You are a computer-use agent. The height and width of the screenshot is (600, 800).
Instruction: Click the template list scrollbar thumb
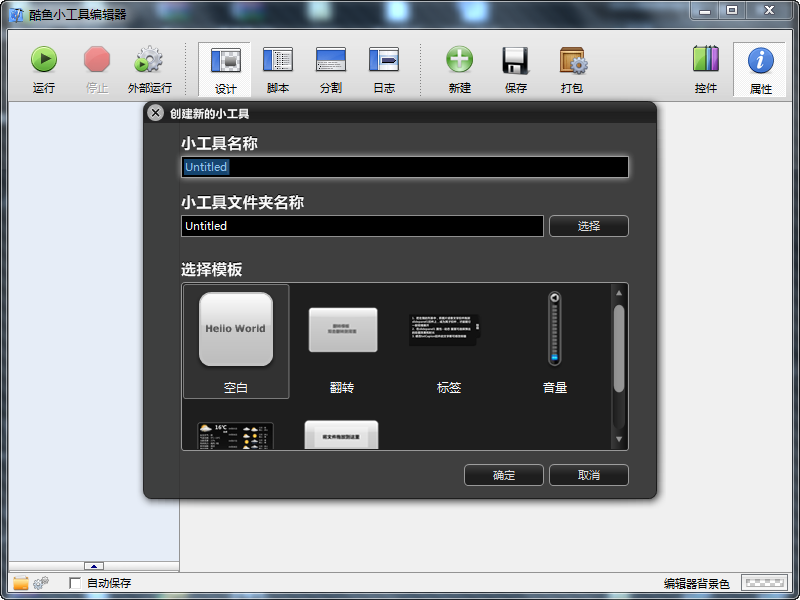tap(619, 348)
